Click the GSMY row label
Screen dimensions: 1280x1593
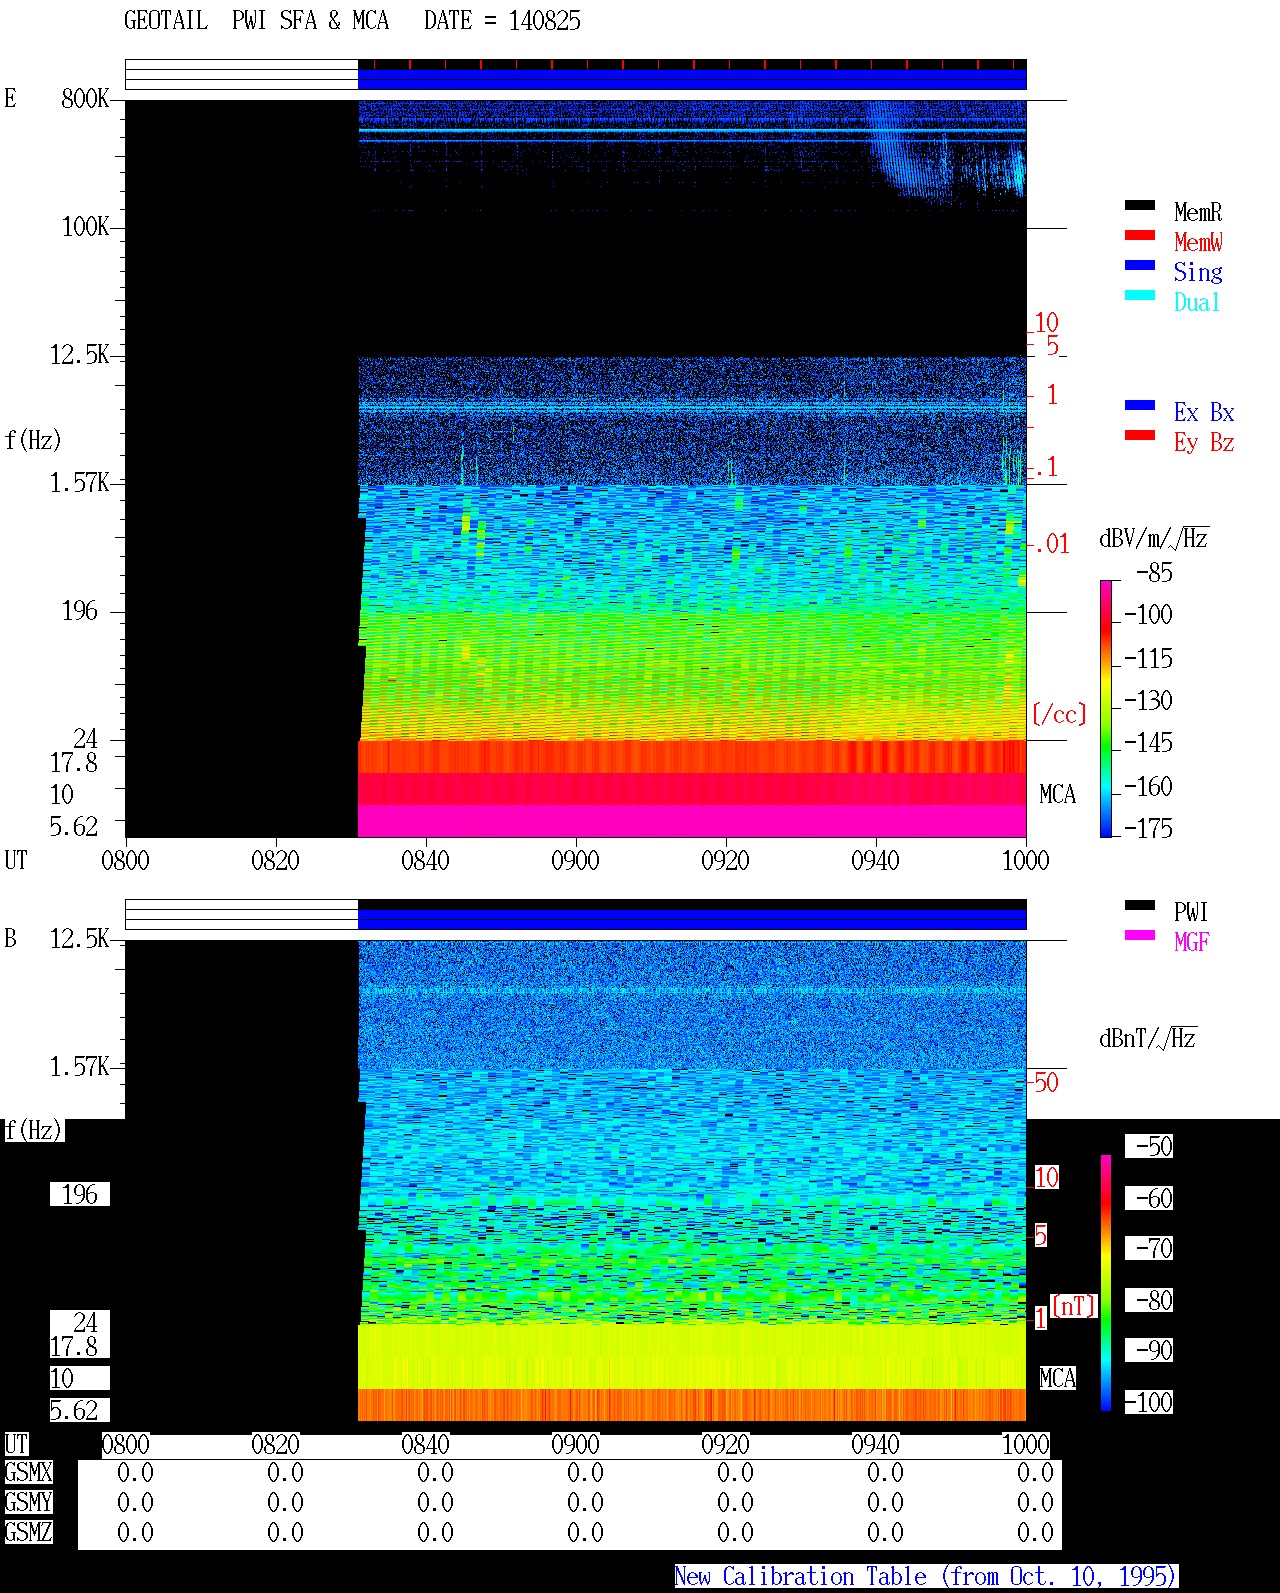click(28, 1503)
